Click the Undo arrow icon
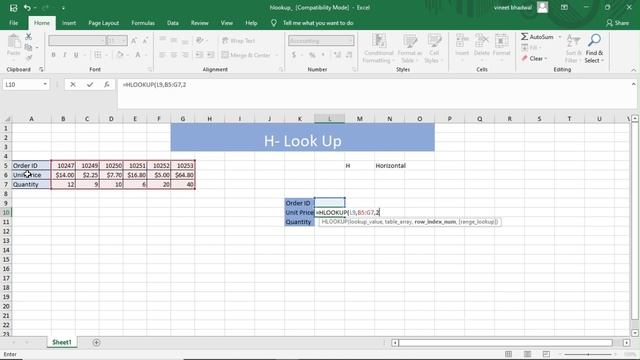This screenshot has width=640, height=360. click(27, 8)
